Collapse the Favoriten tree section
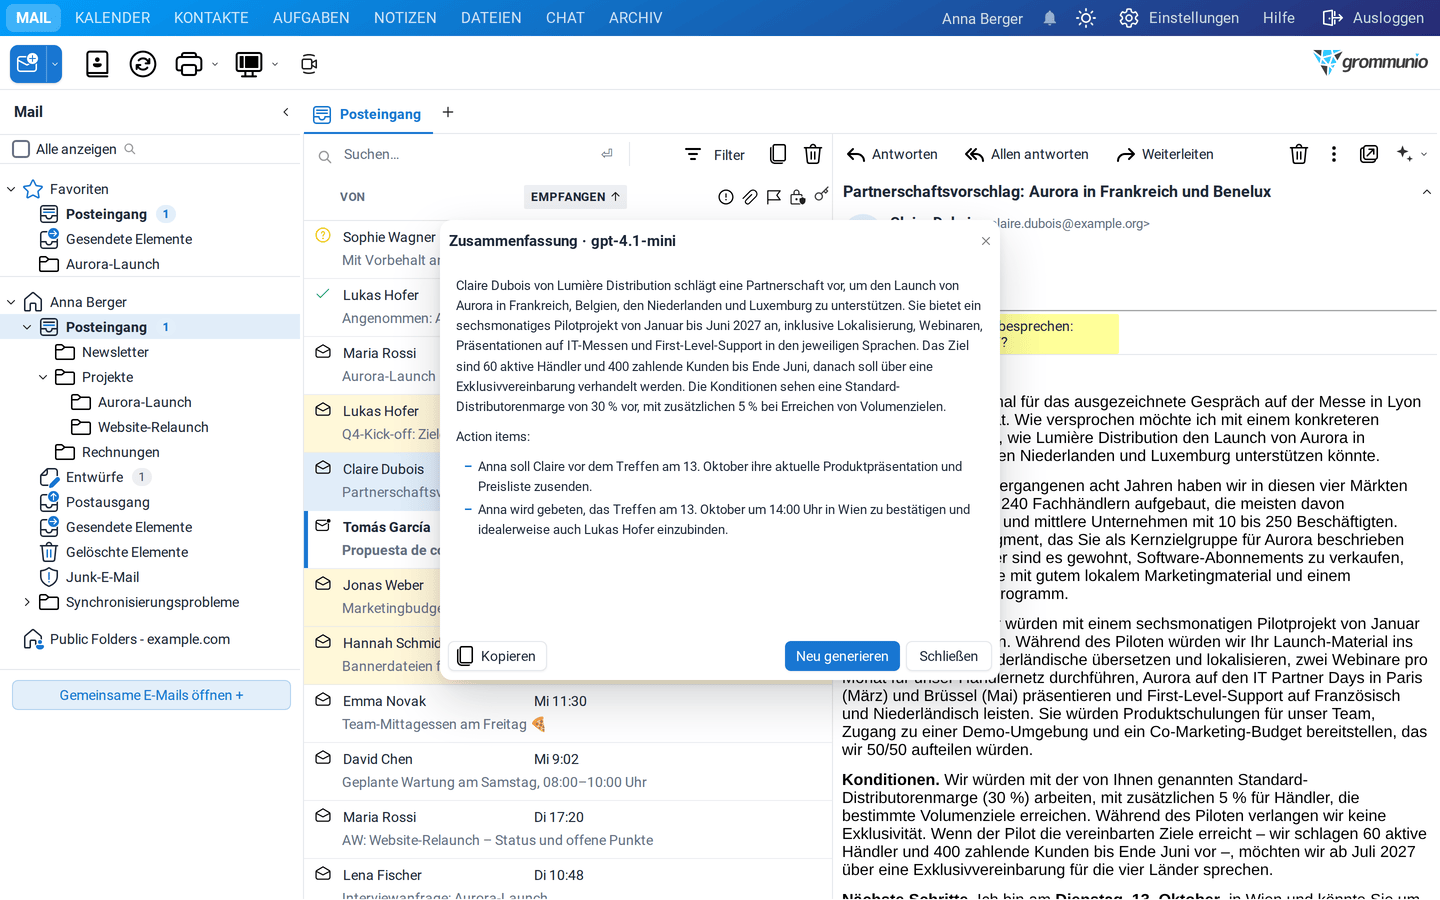The width and height of the screenshot is (1440, 900). pyautogui.click(x=11, y=189)
